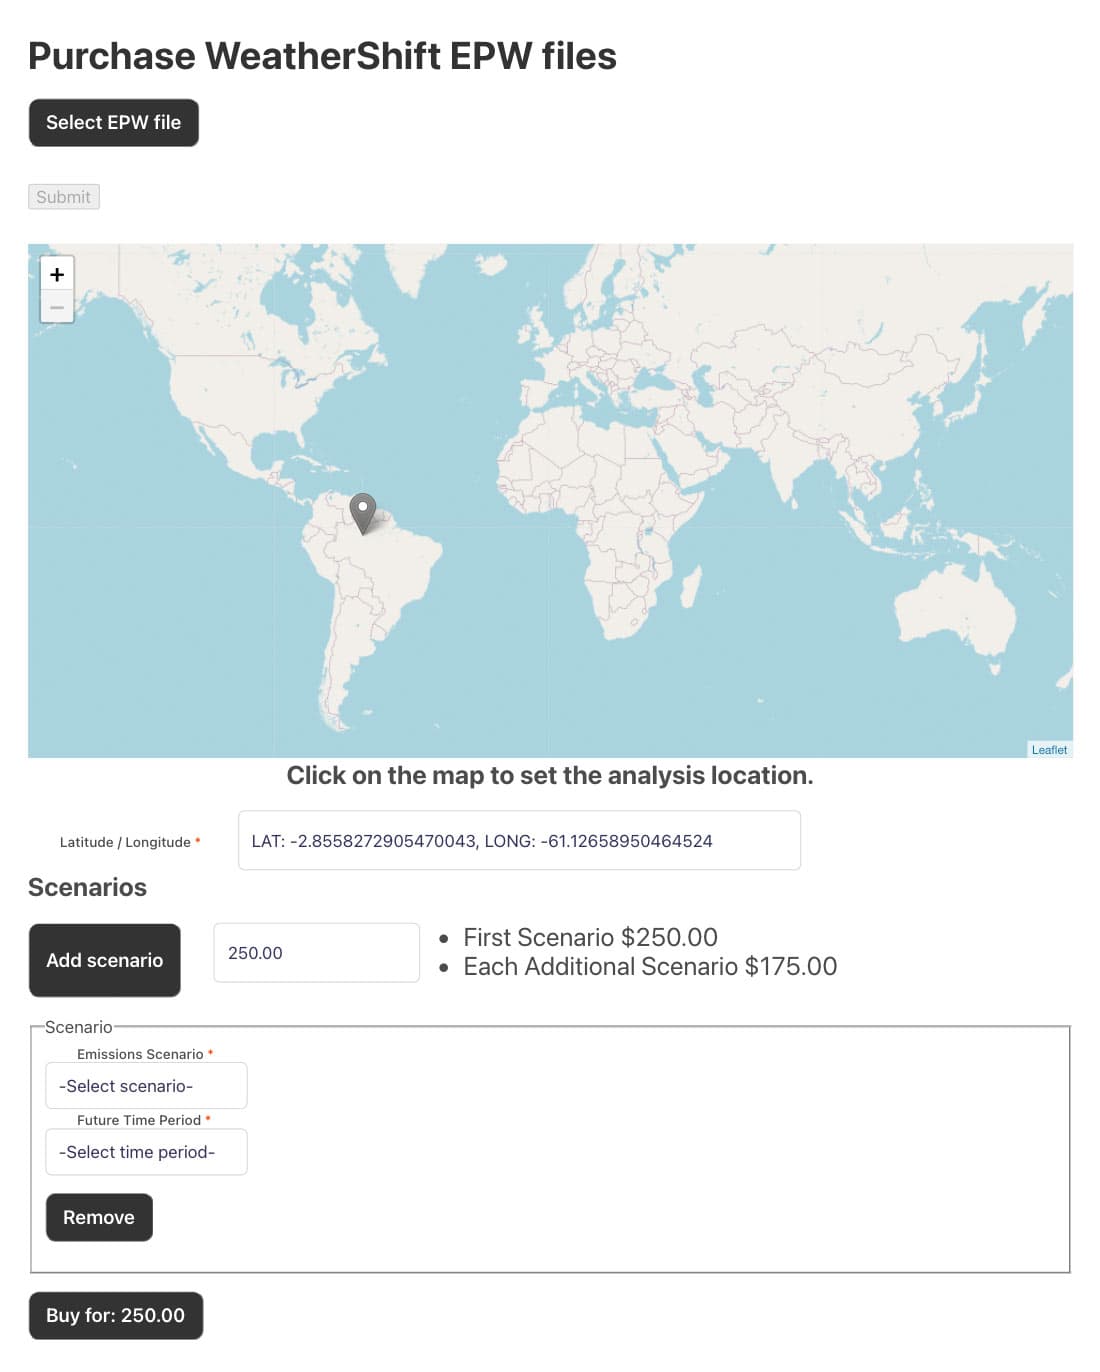Screen dimensions: 1100x1372
Task: Open the Future Time Period dropdown
Action: coord(146,1151)
